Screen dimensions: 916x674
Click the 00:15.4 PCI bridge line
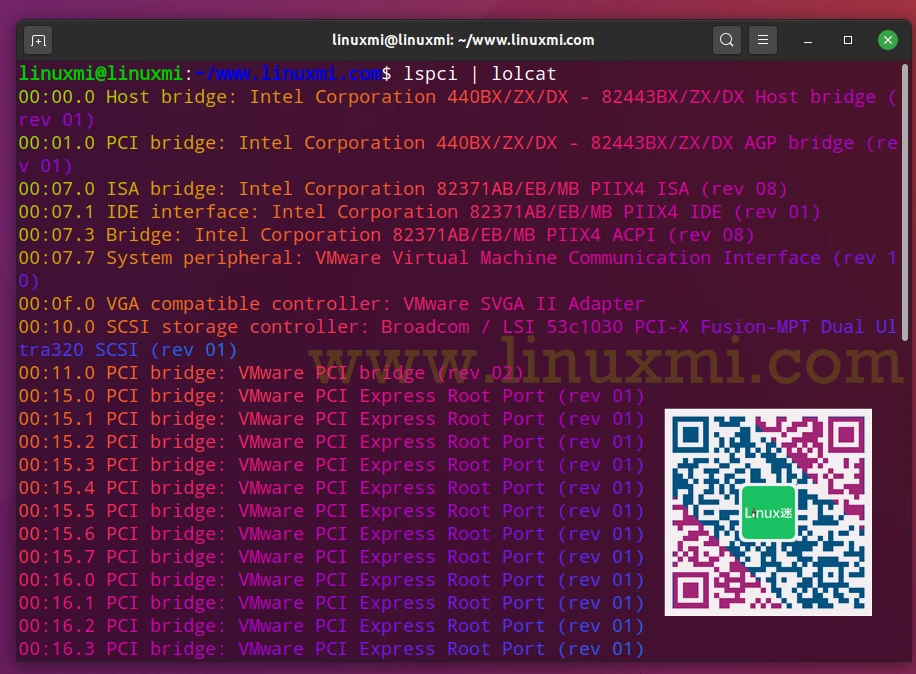click(331, 488)
